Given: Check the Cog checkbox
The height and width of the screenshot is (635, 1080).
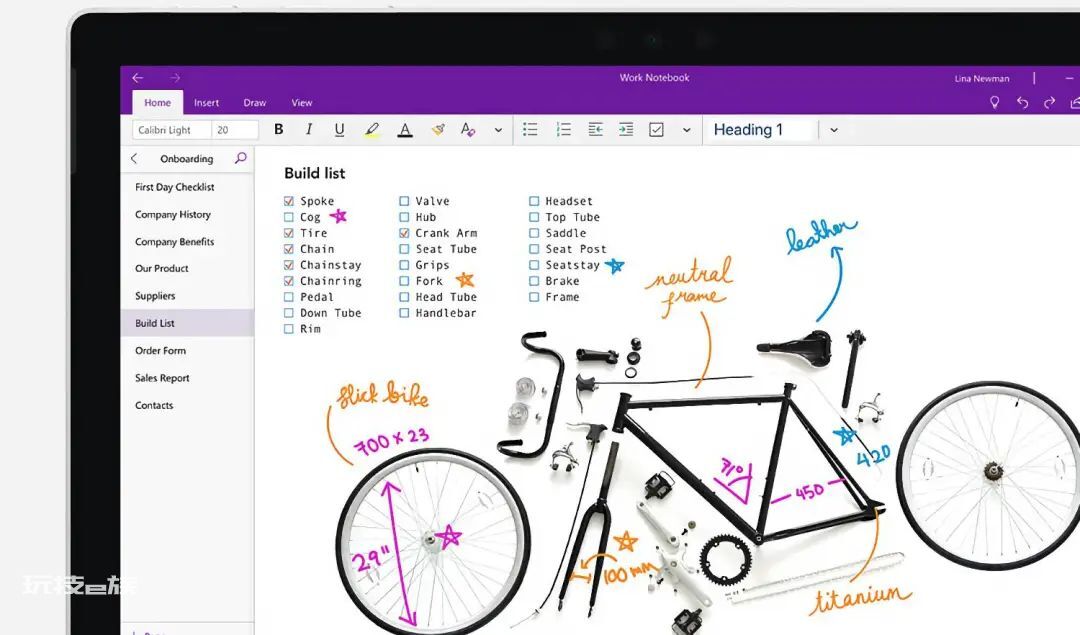Looking at the screenshot, I should point(289,217).
